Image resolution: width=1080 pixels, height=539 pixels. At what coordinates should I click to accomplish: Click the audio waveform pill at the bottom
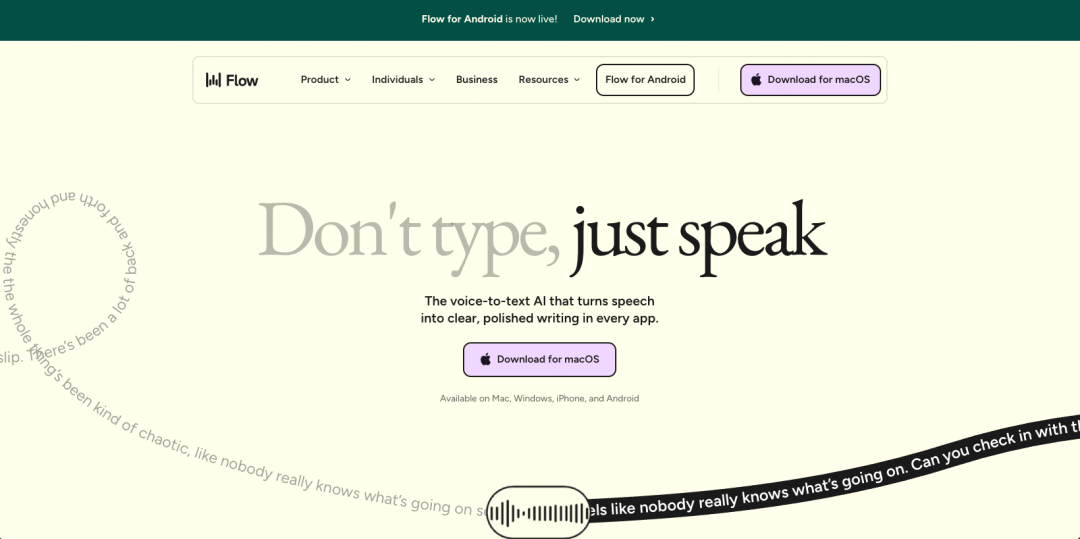538,512
